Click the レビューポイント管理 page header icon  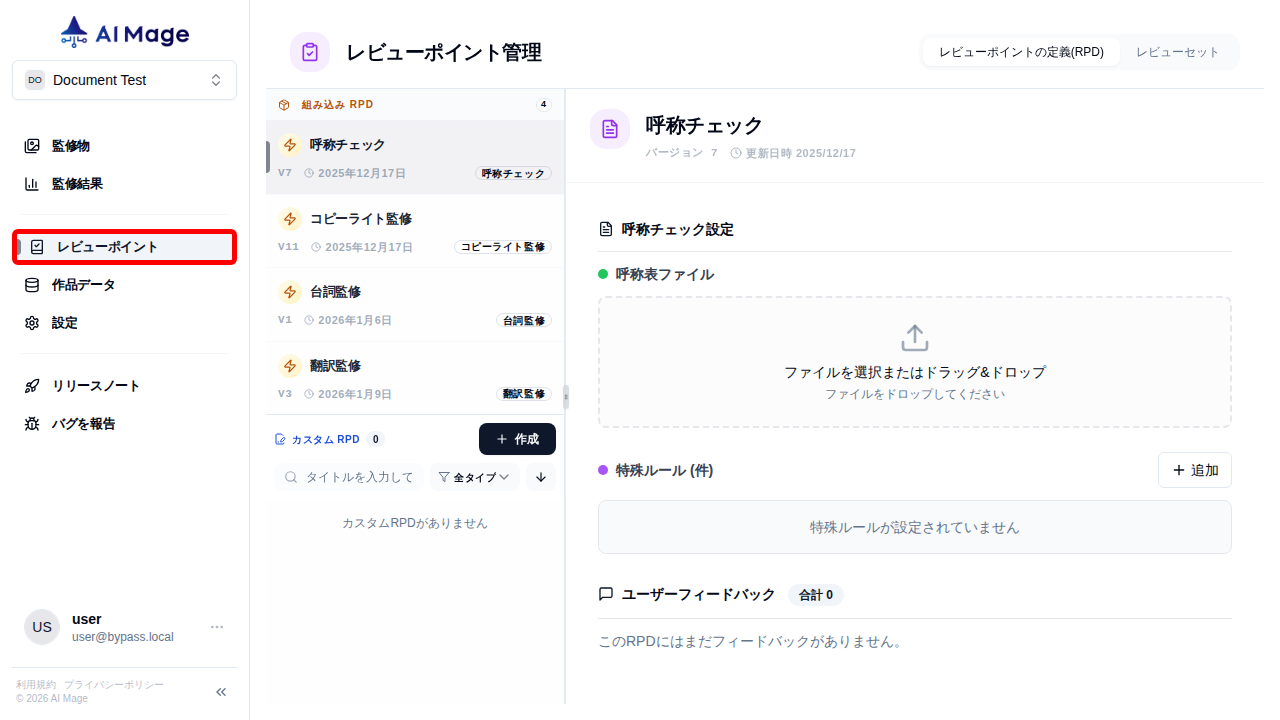(x=310, y=51)
